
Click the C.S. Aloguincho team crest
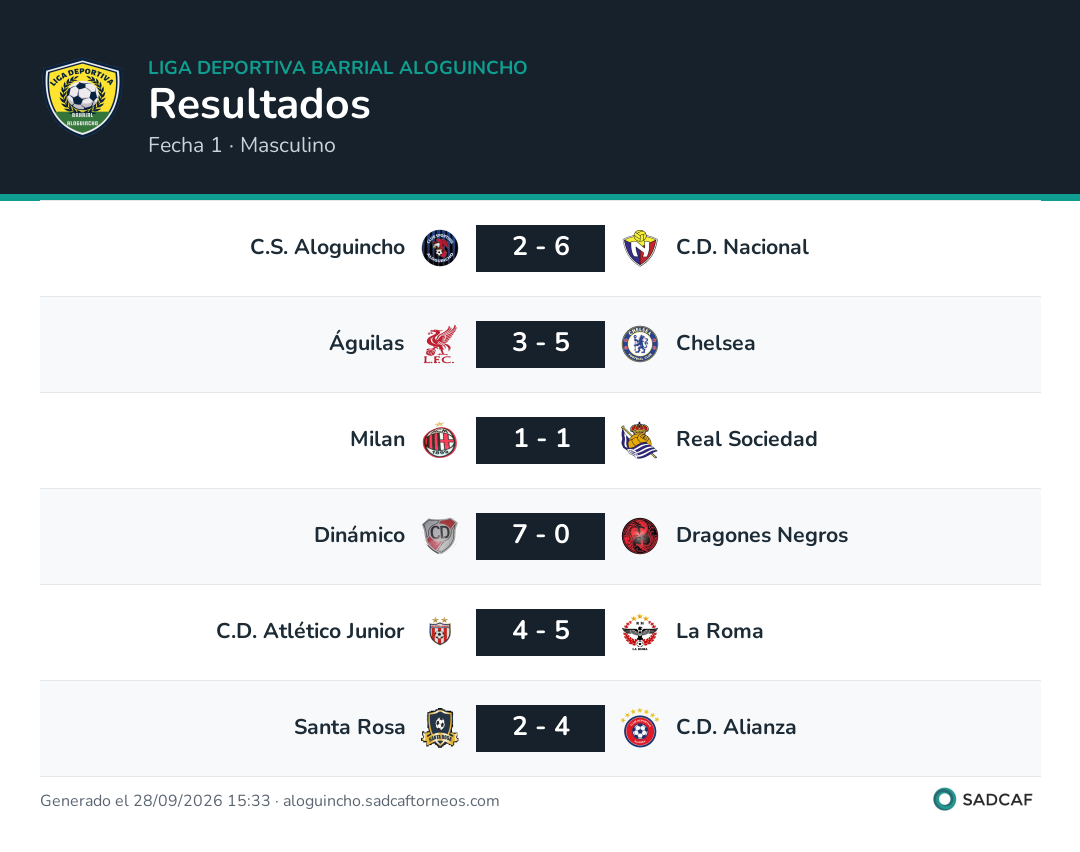(439, 248)
